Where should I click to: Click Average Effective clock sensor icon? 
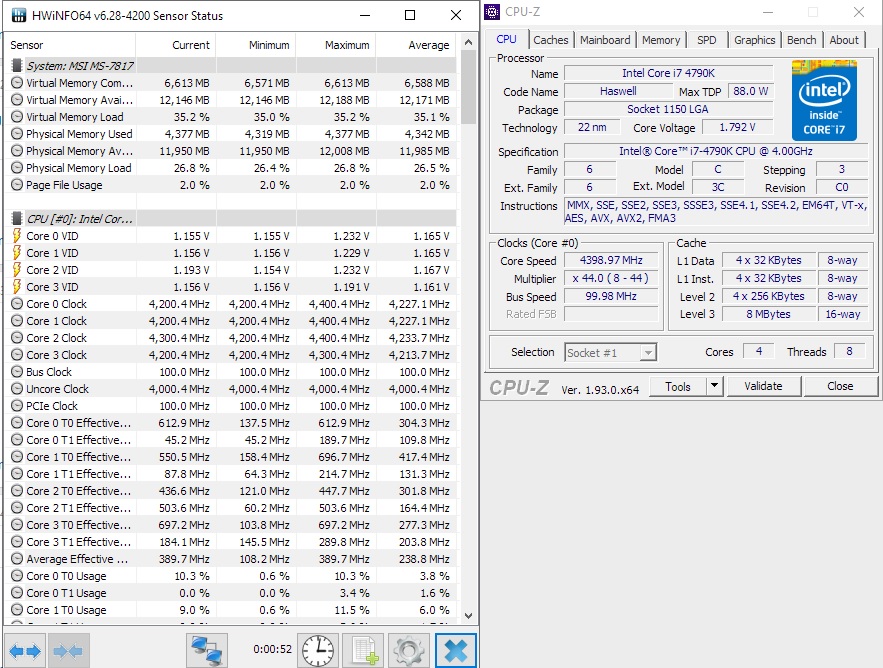click(17, 559)
